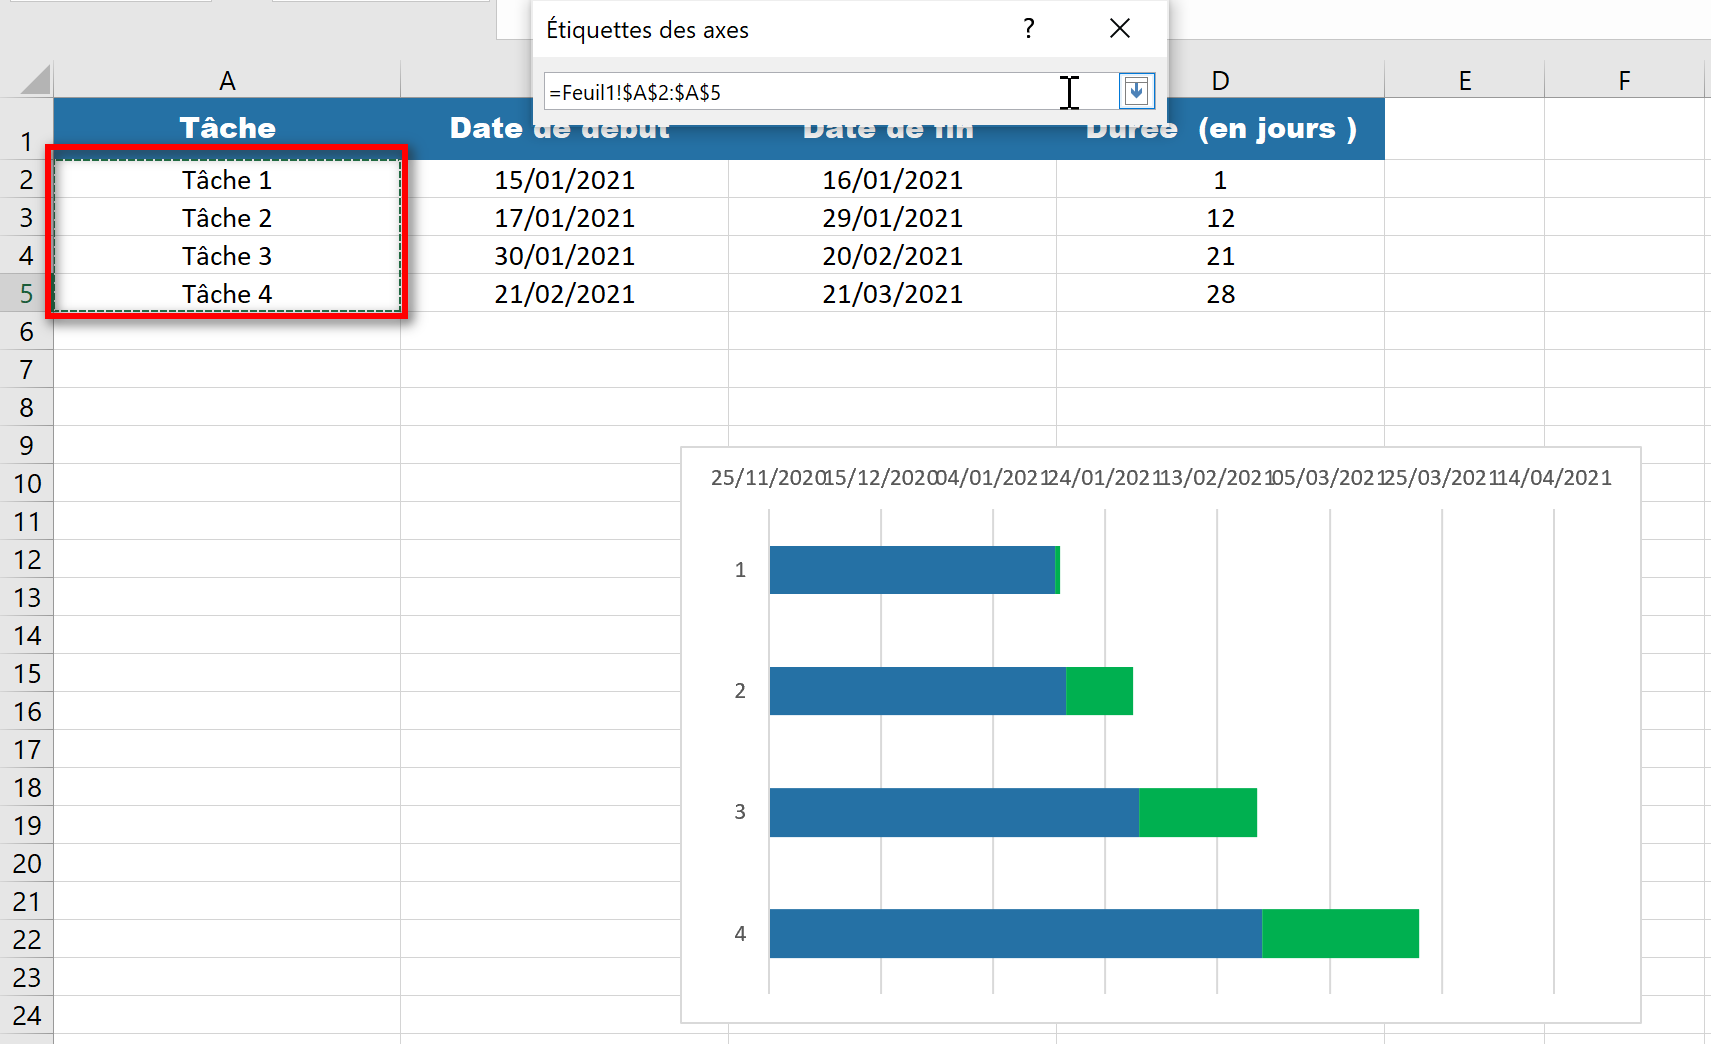The width and height of the screenshot is (1711, 1044).
Task: Click the Étiquettes des axes dialog title
Action: pos(647,30)
